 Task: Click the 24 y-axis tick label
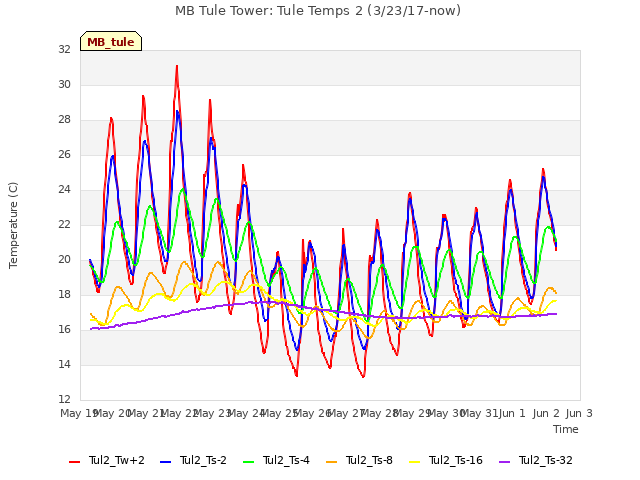click(x=64, y=189)
